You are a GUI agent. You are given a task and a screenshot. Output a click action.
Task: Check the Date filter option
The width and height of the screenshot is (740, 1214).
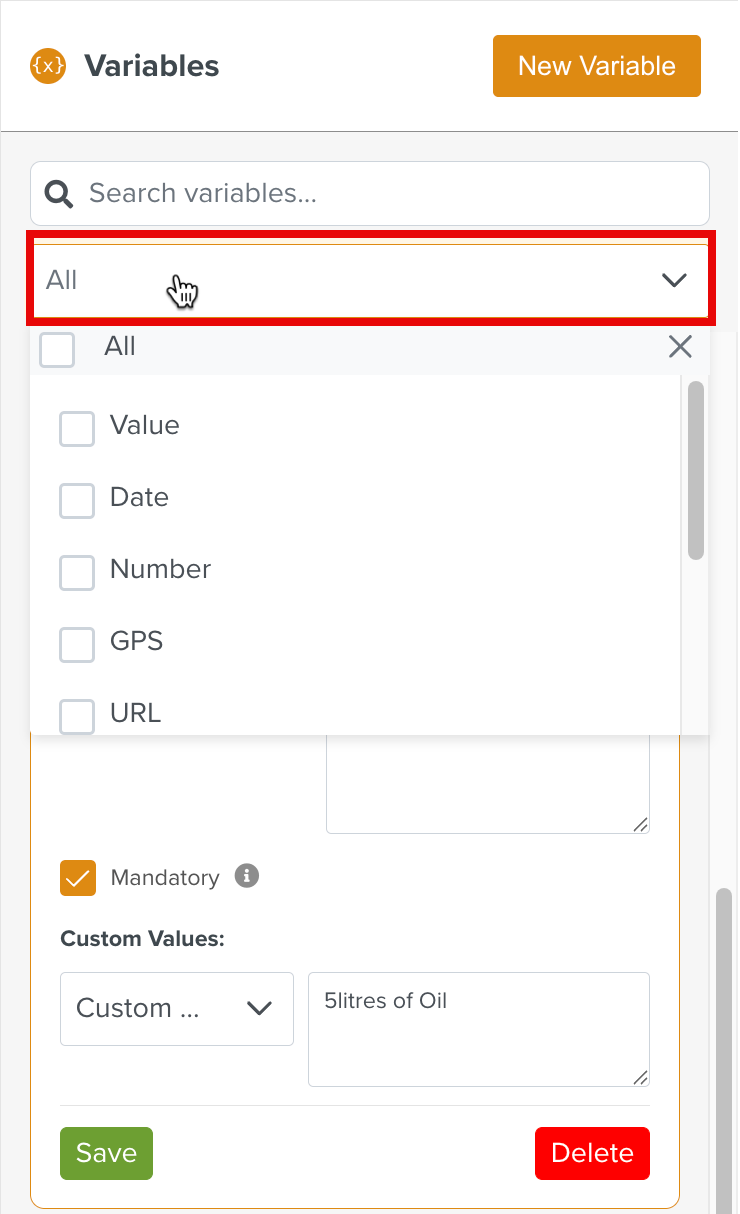pos(77,501)
